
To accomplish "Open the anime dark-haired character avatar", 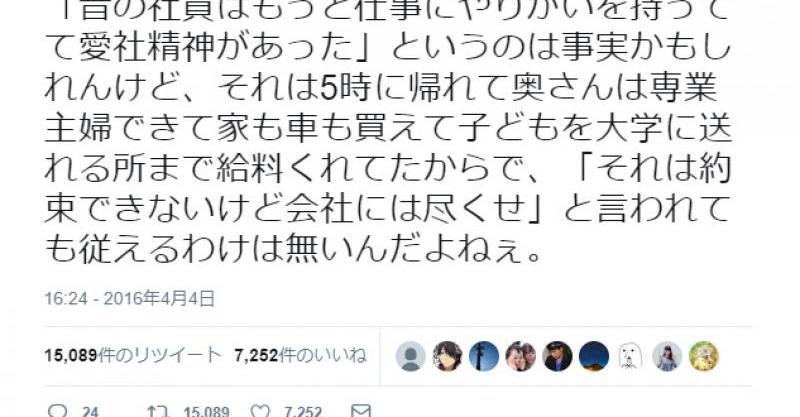I will (447, 356).
